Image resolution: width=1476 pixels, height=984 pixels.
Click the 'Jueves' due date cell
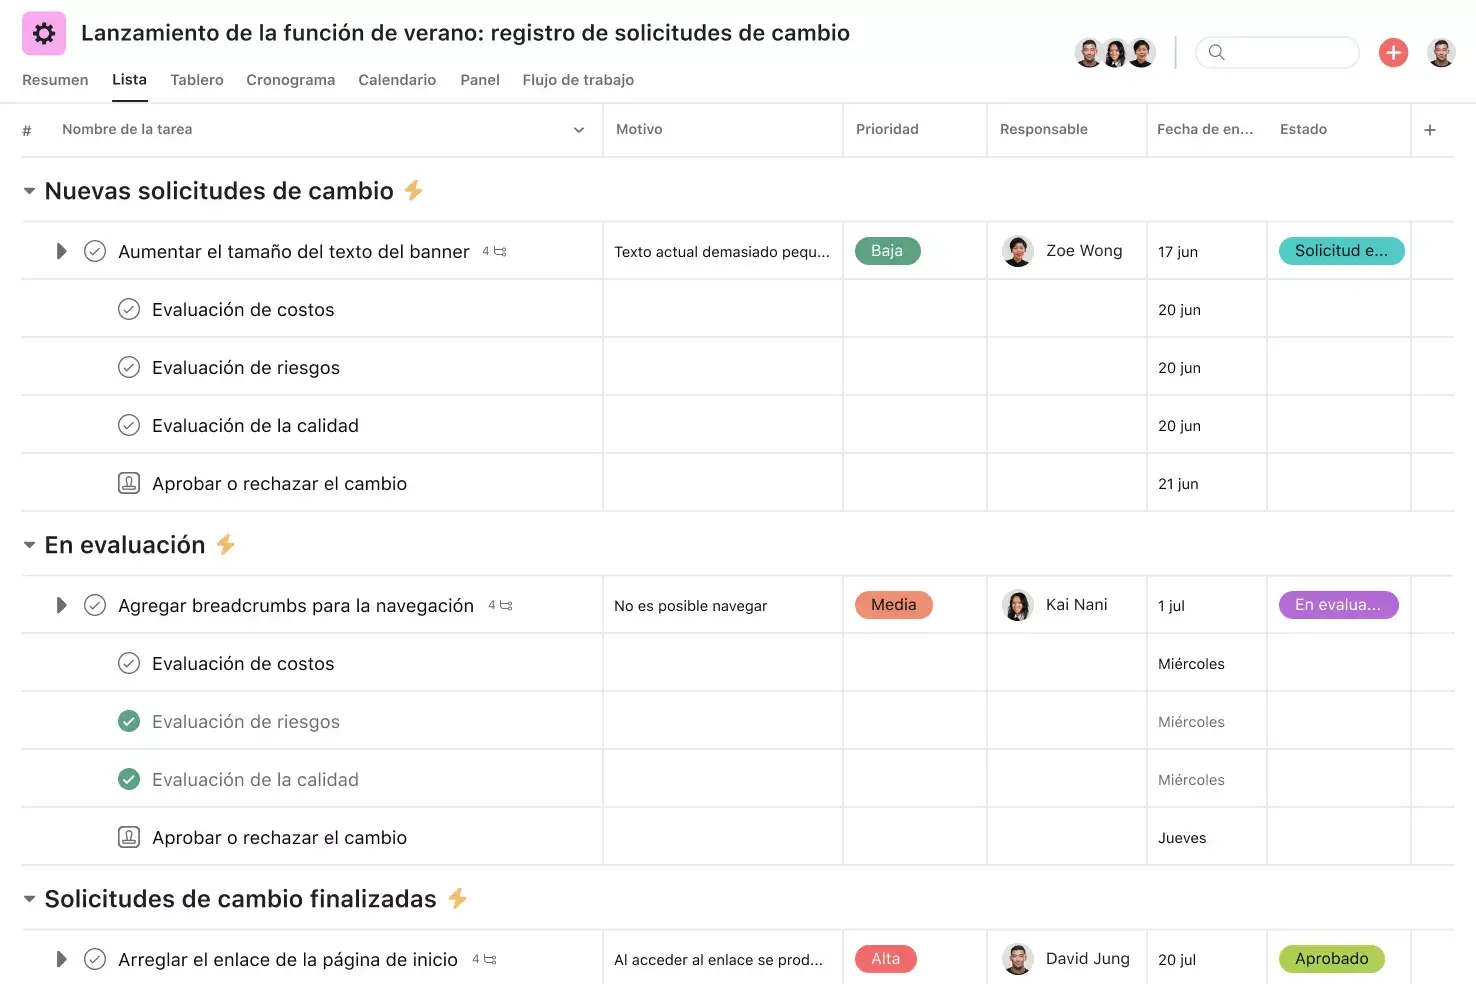coord(1206,838)
